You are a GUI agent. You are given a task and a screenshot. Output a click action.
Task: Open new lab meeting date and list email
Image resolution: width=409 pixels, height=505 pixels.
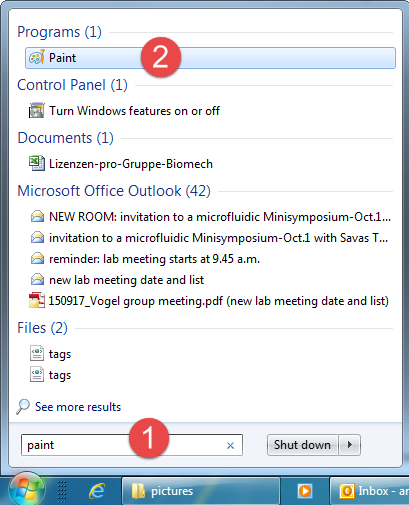coord(126,280)
